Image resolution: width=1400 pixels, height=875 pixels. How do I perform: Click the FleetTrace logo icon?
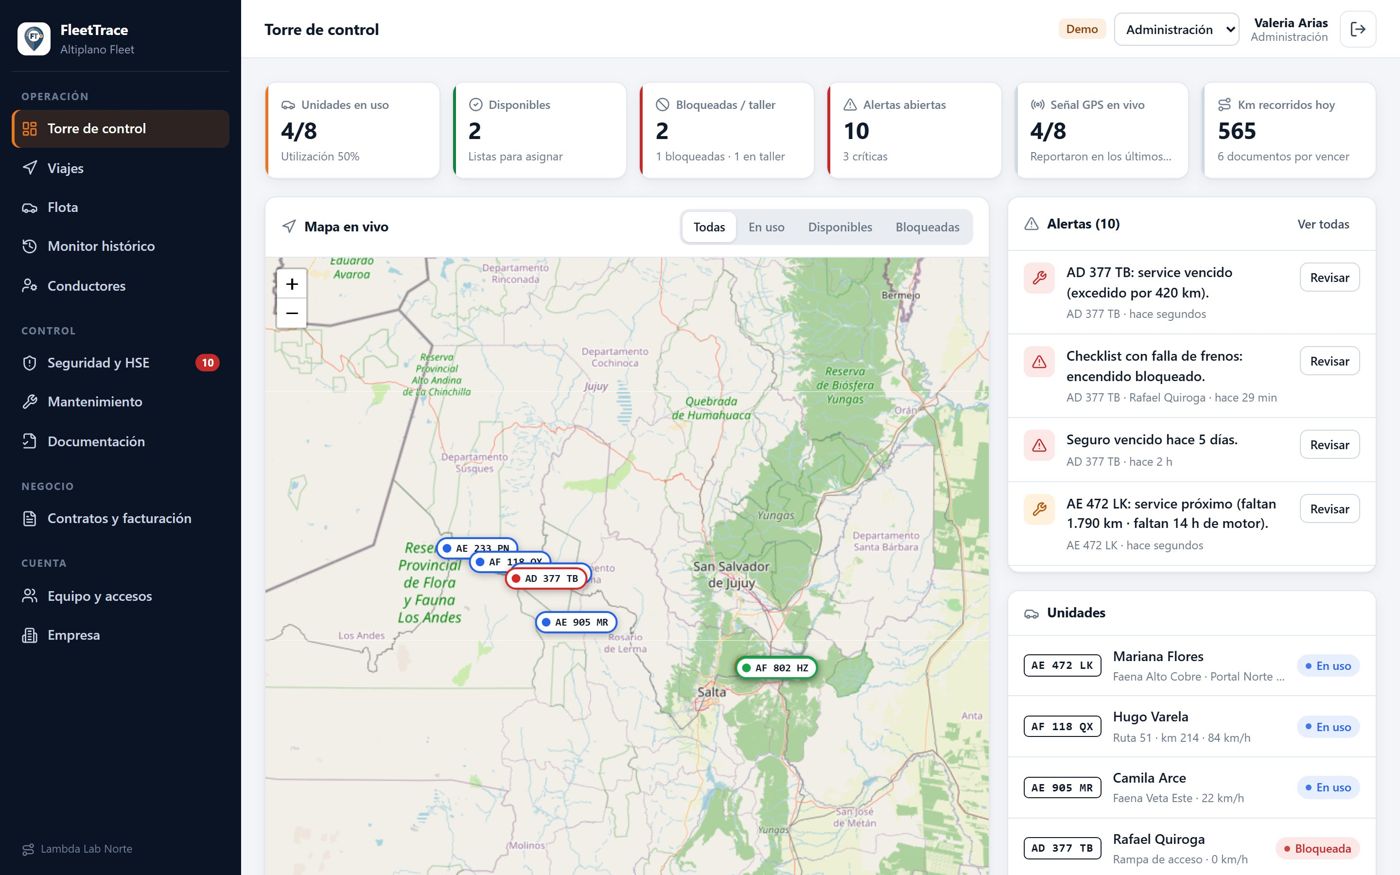pos(34,39)
